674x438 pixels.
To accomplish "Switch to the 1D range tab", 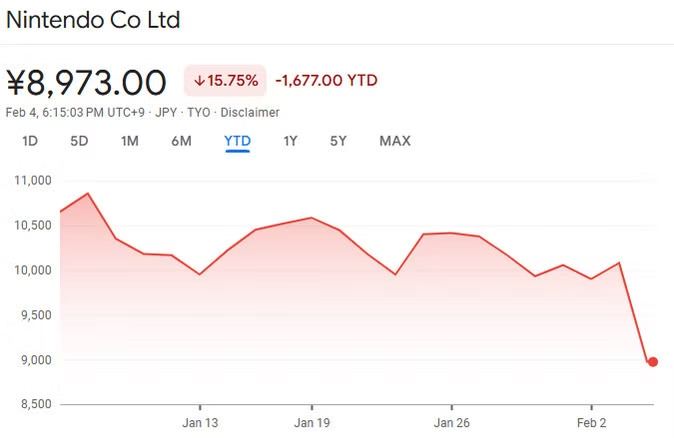I will coord(30,141).
